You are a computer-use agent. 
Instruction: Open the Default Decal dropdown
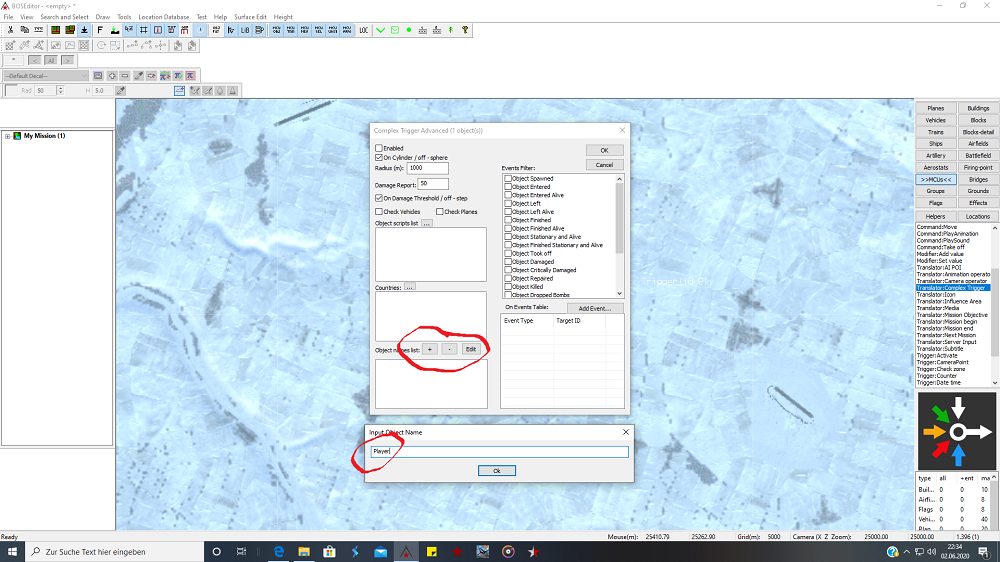(45, 76)
